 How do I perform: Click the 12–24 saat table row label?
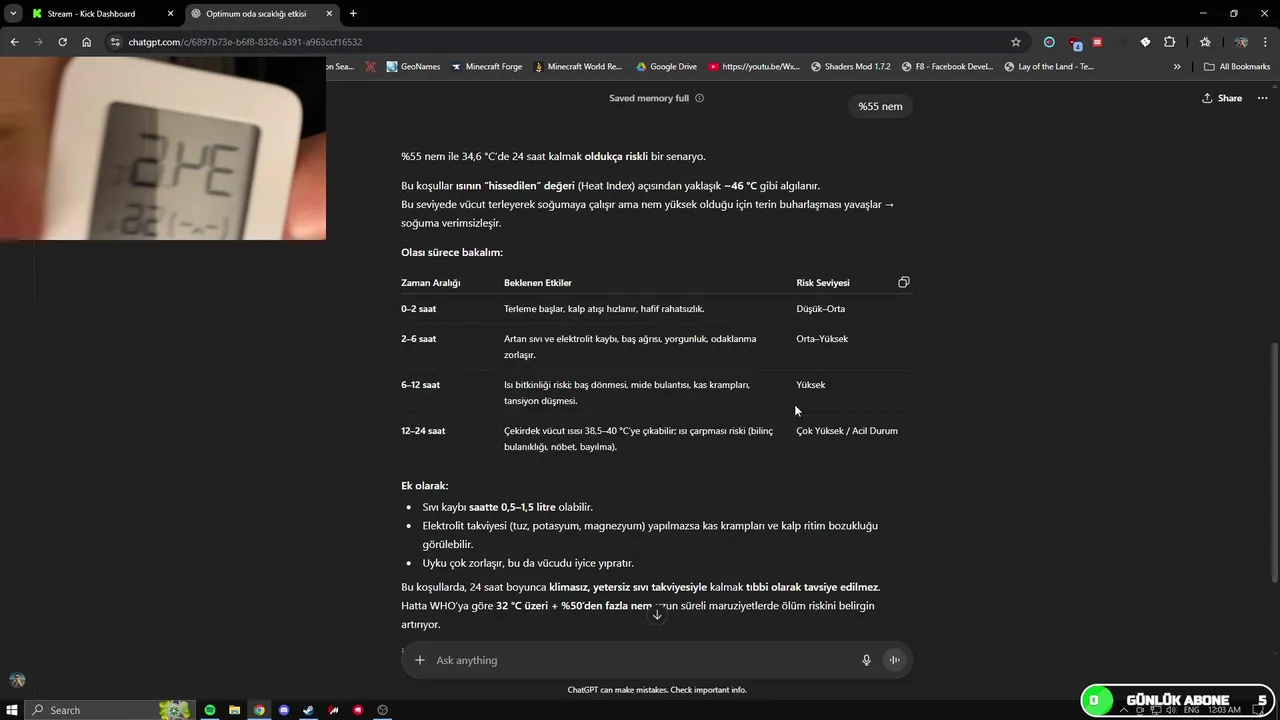(x=423, y=431)
